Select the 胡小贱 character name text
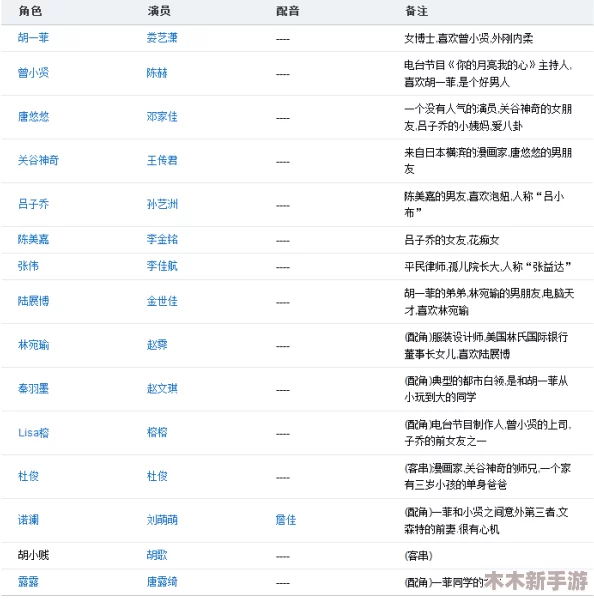594x599 pixels. pyautogui.click(x=33, y=555)
